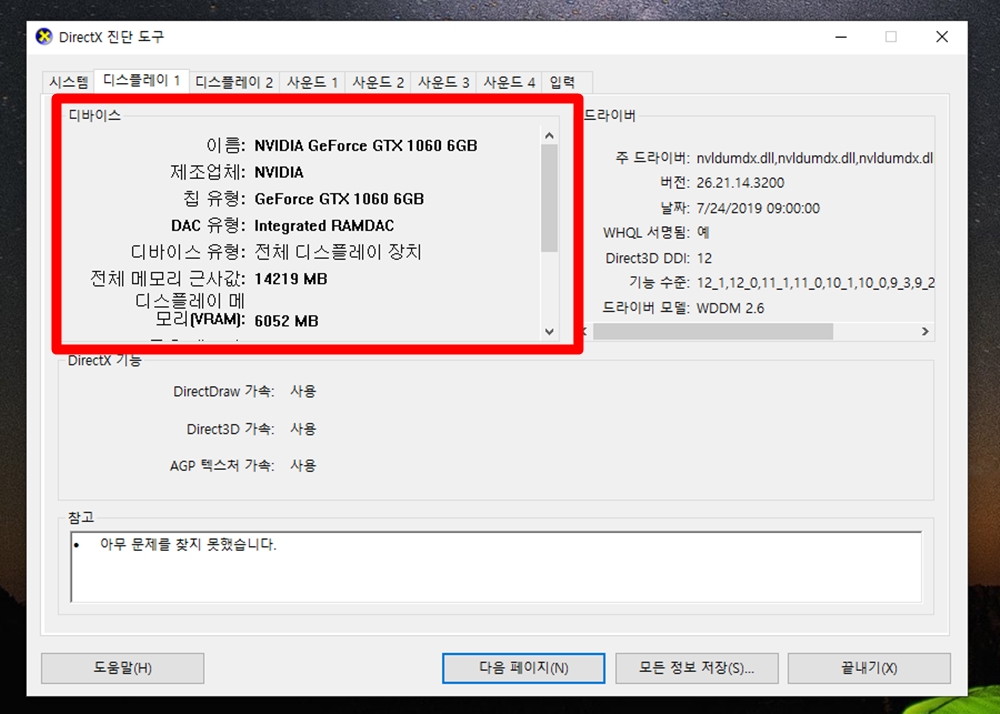The image size is (1000, 714).
Task: Click driver date 7/24/2019 09:00:00
Action: [x=758, y=208]
